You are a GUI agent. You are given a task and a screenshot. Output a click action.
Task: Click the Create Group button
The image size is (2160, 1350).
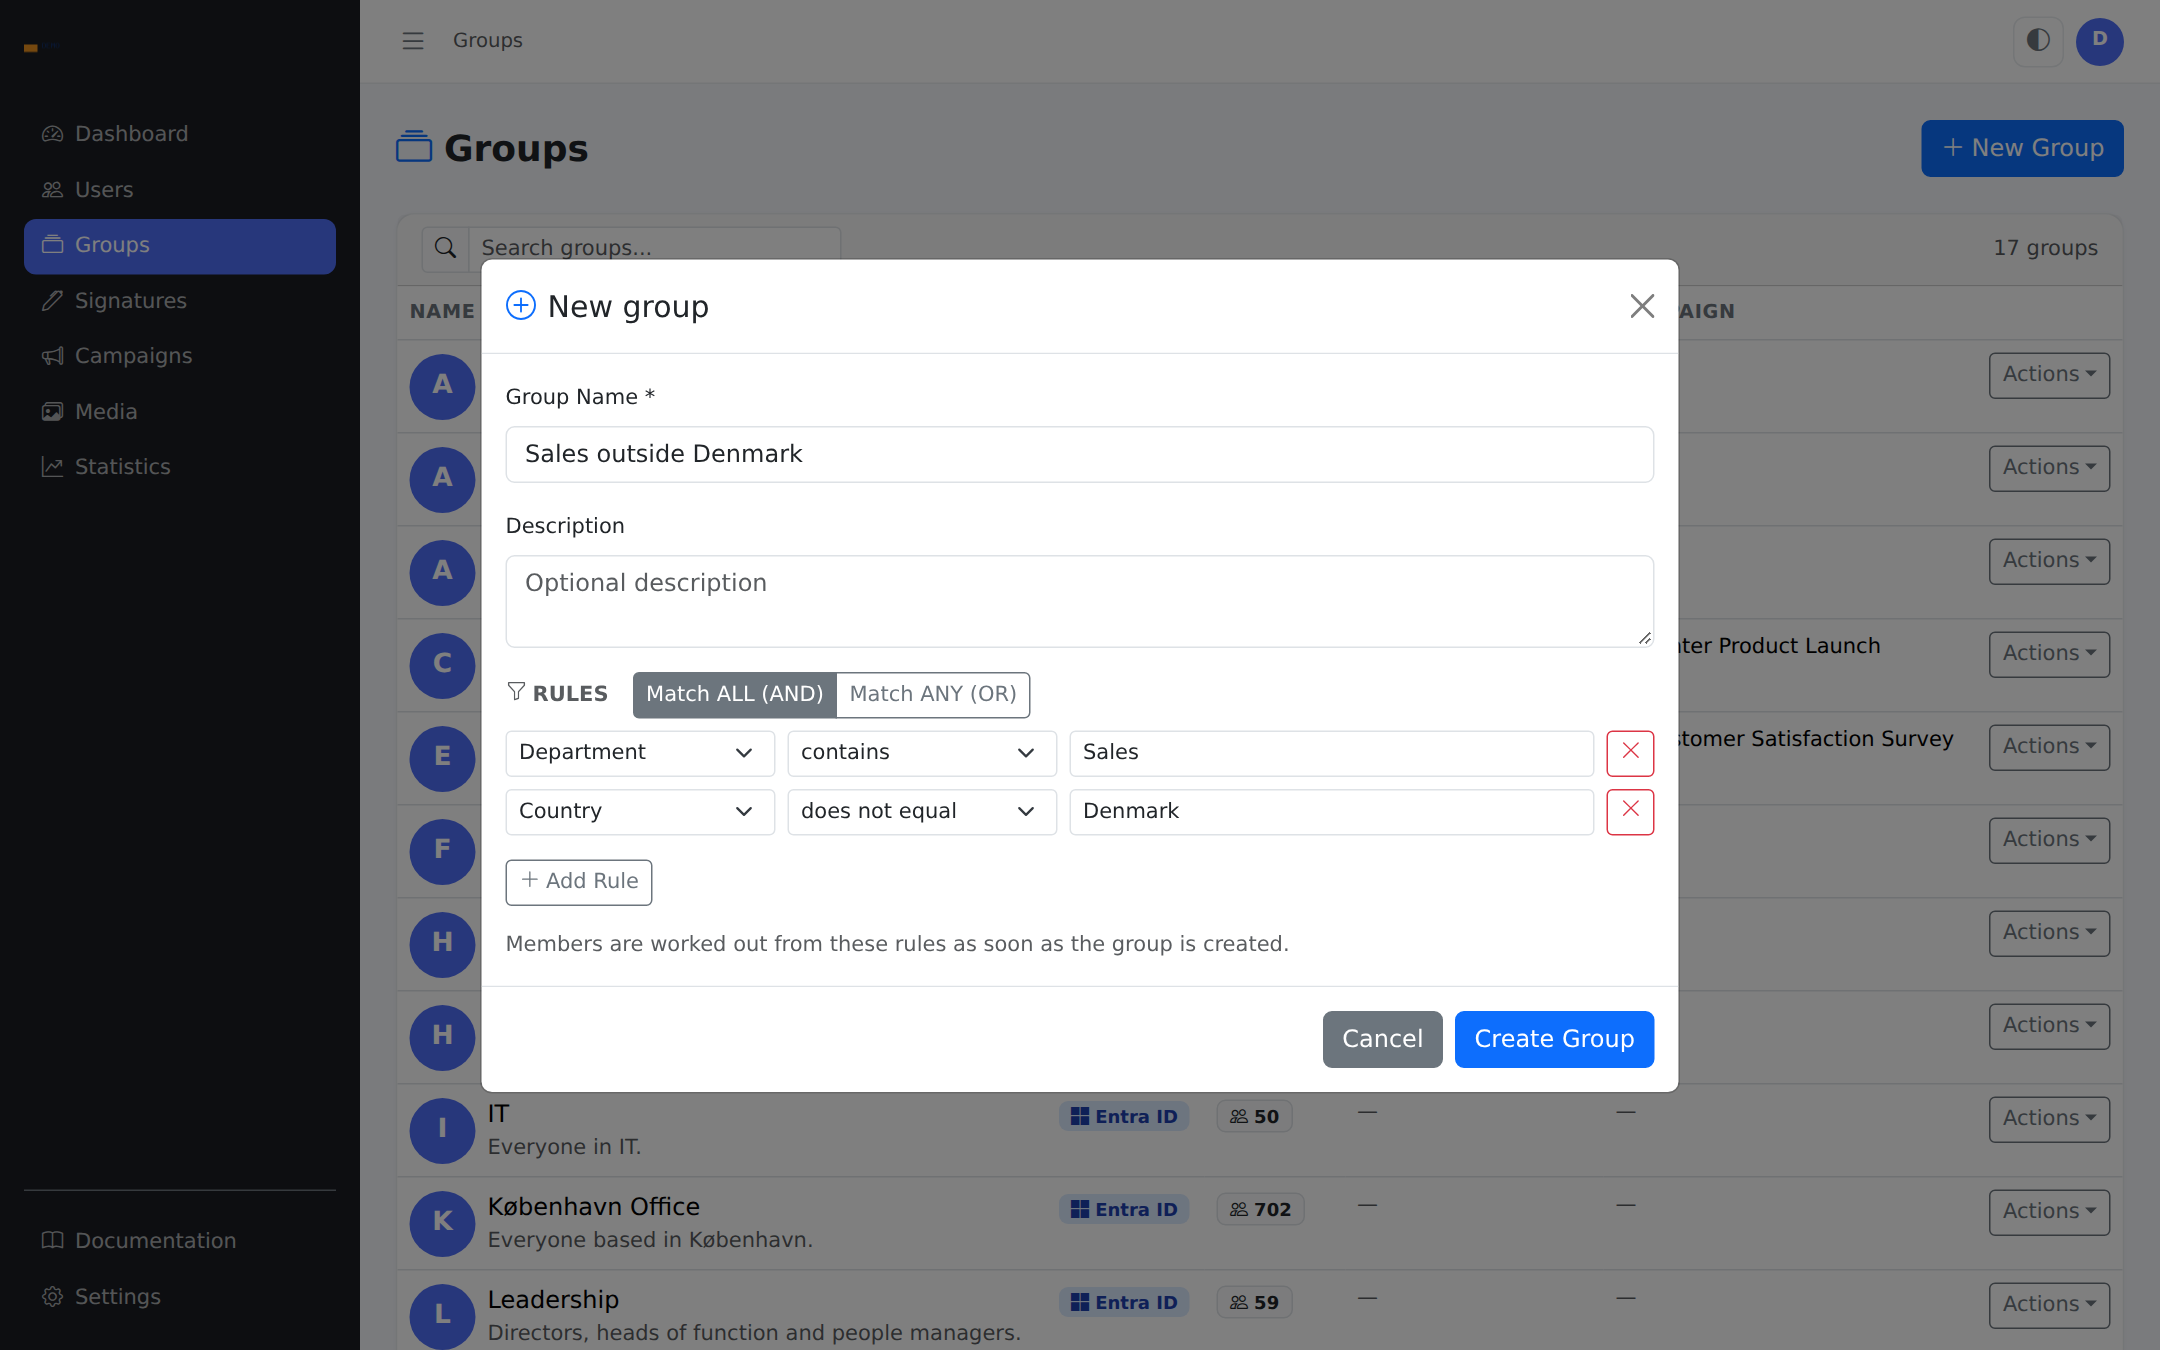click(x=1554, y=1039)
